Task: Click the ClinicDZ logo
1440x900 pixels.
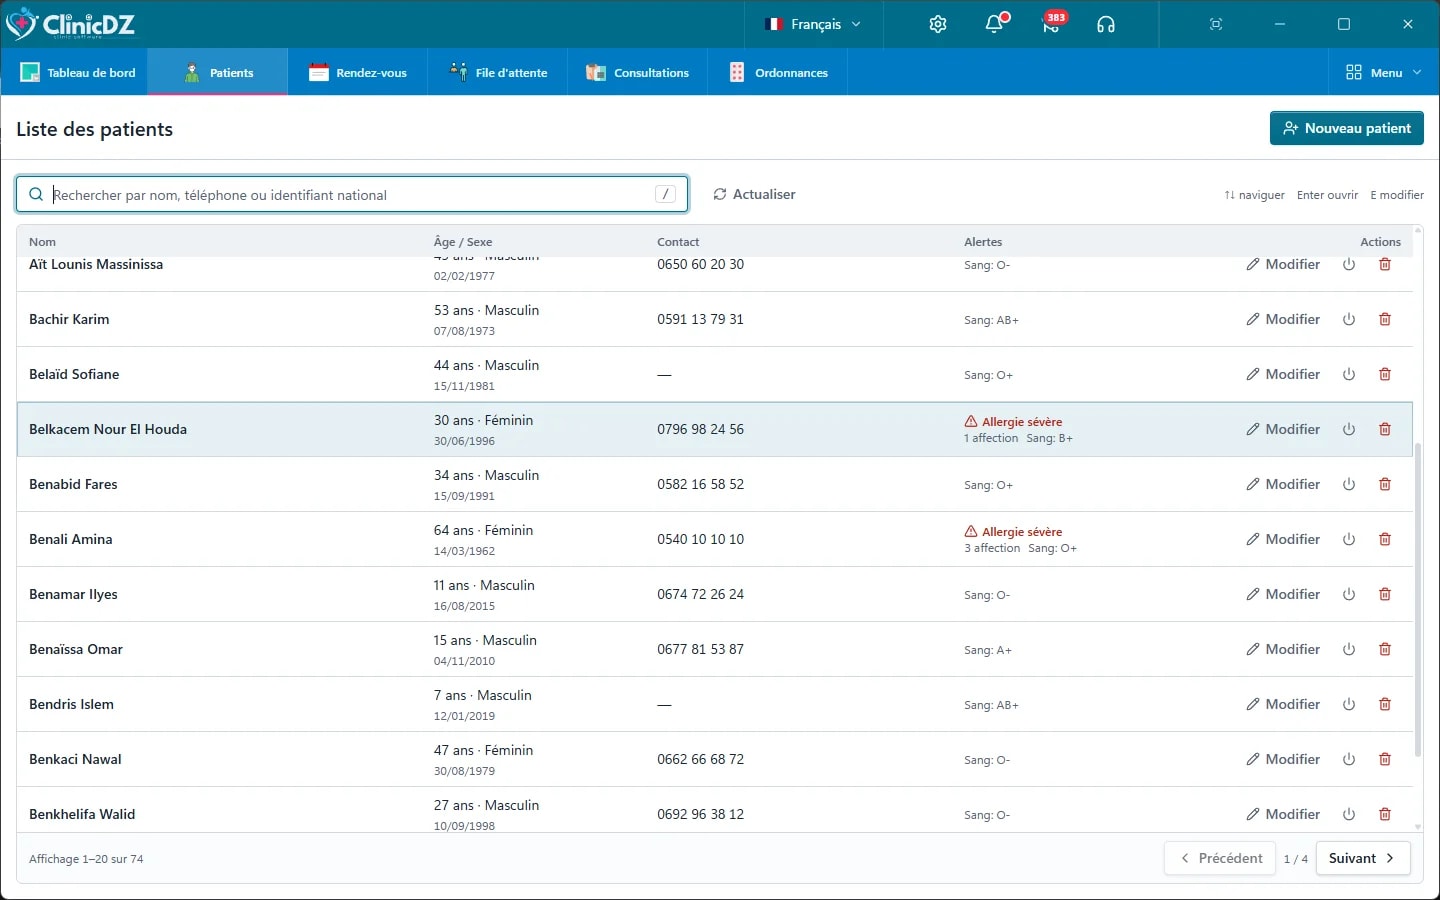Action: coord(70,24)
